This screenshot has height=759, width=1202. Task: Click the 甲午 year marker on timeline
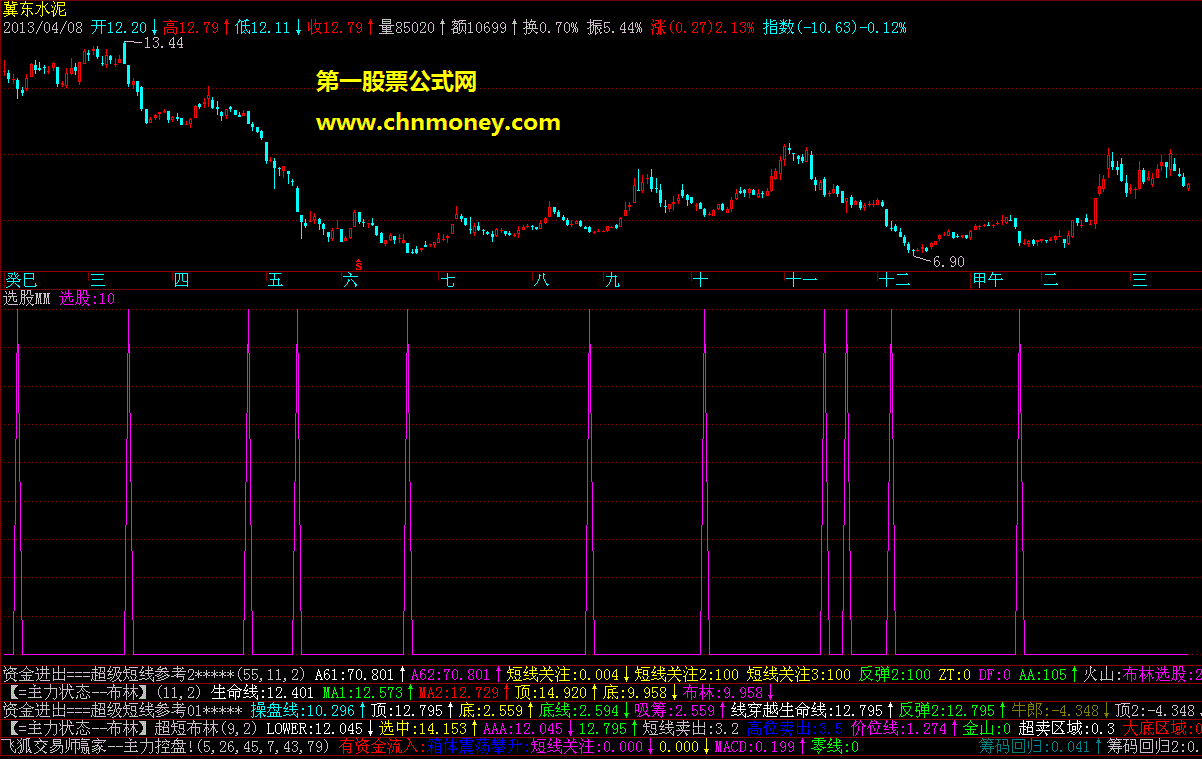[x=988, y=280]
